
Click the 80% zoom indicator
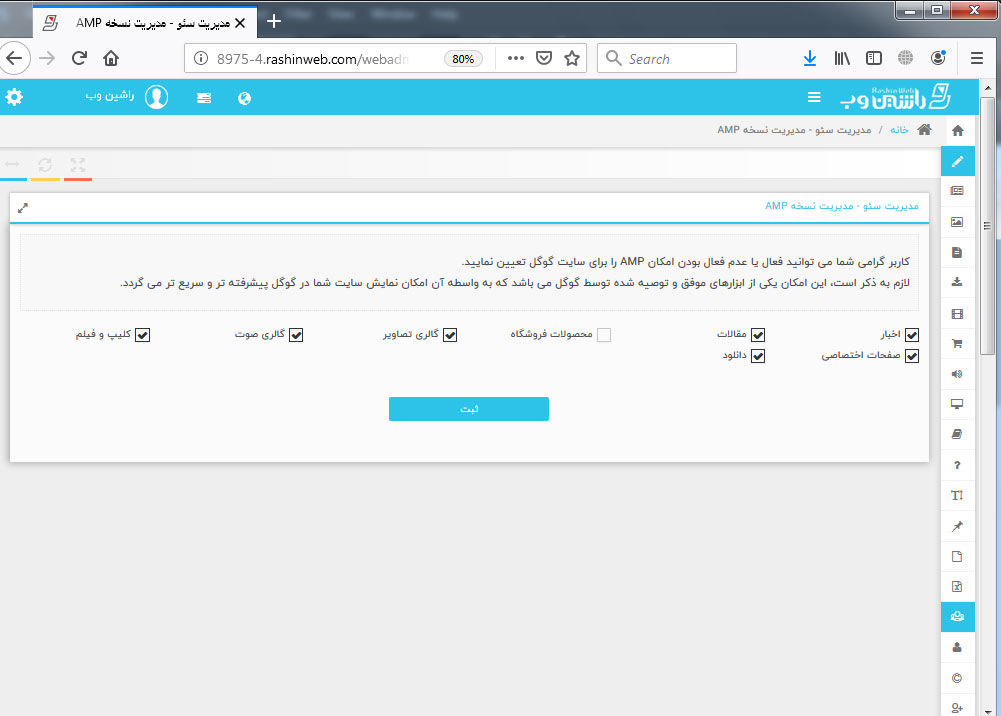click(463, 59)
